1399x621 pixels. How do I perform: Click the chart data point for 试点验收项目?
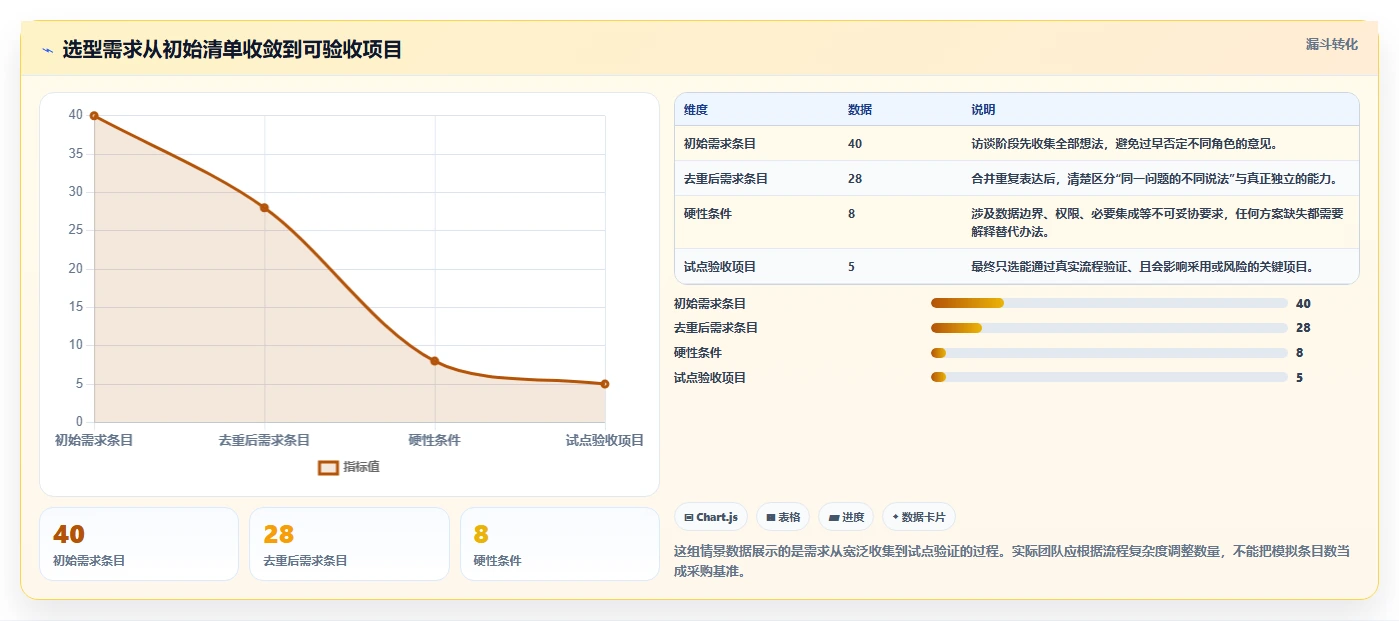tap(605, 384)
